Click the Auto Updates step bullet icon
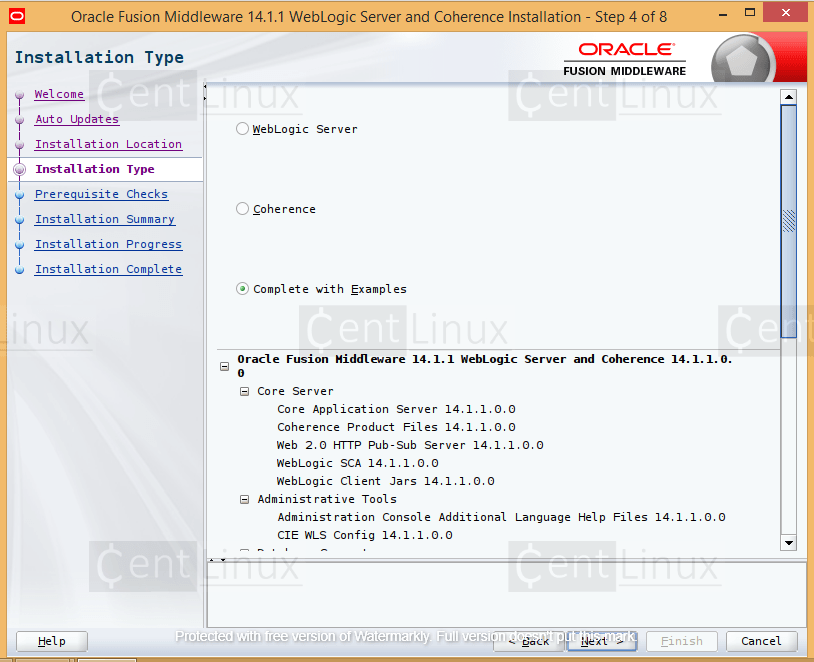814x662 pixels. (x=20, y=120)
